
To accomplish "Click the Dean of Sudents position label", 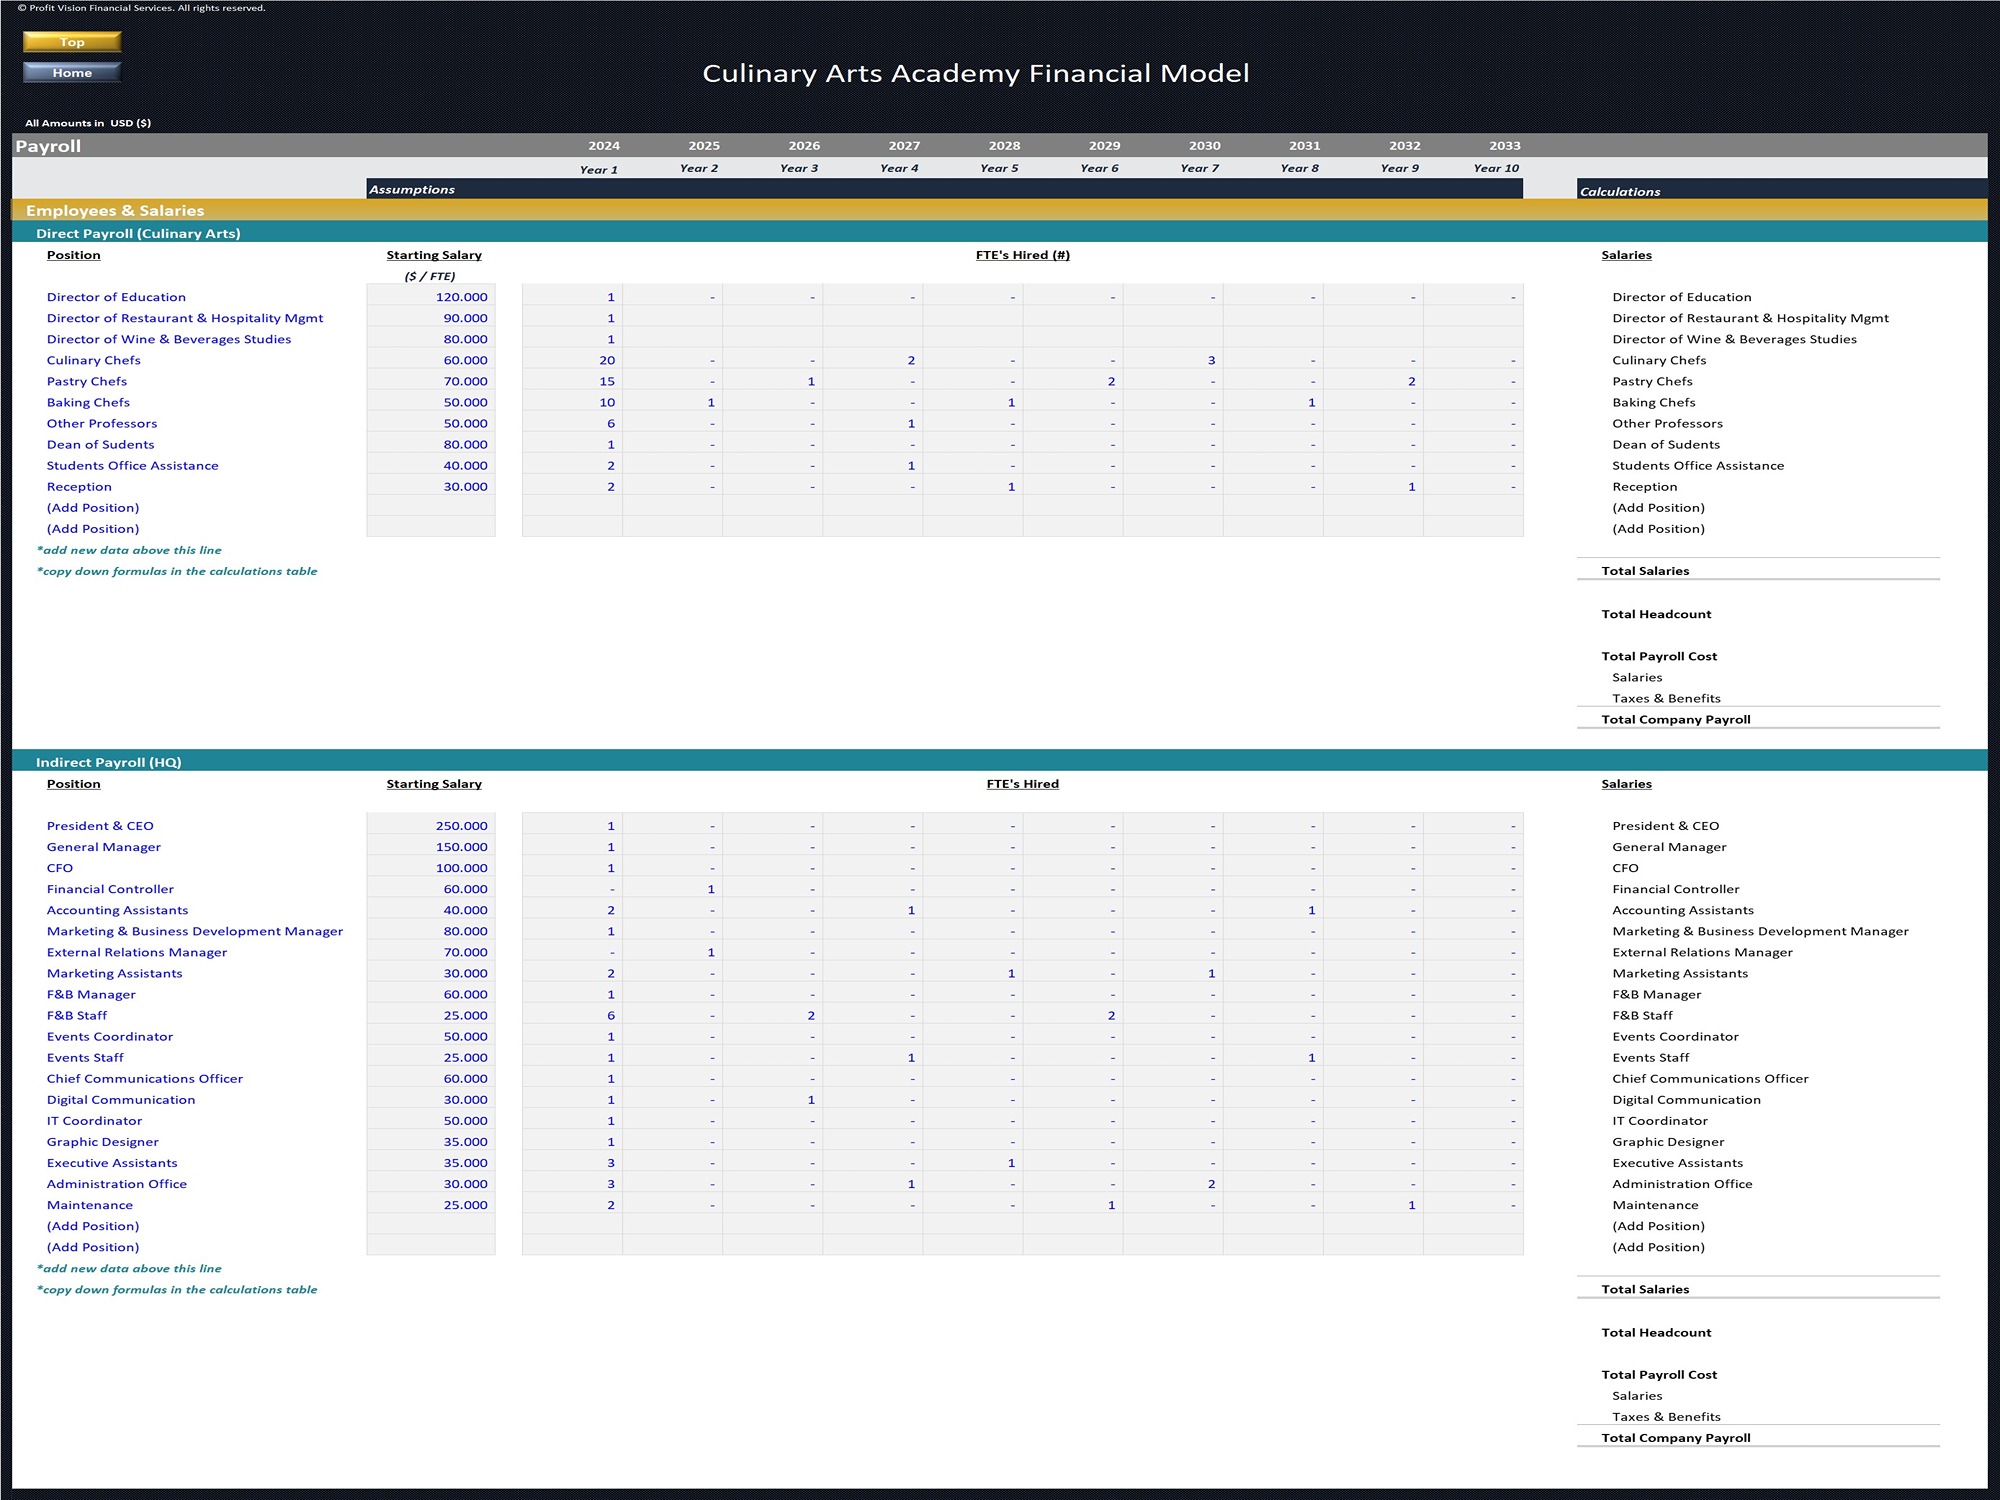I will 100,444.
